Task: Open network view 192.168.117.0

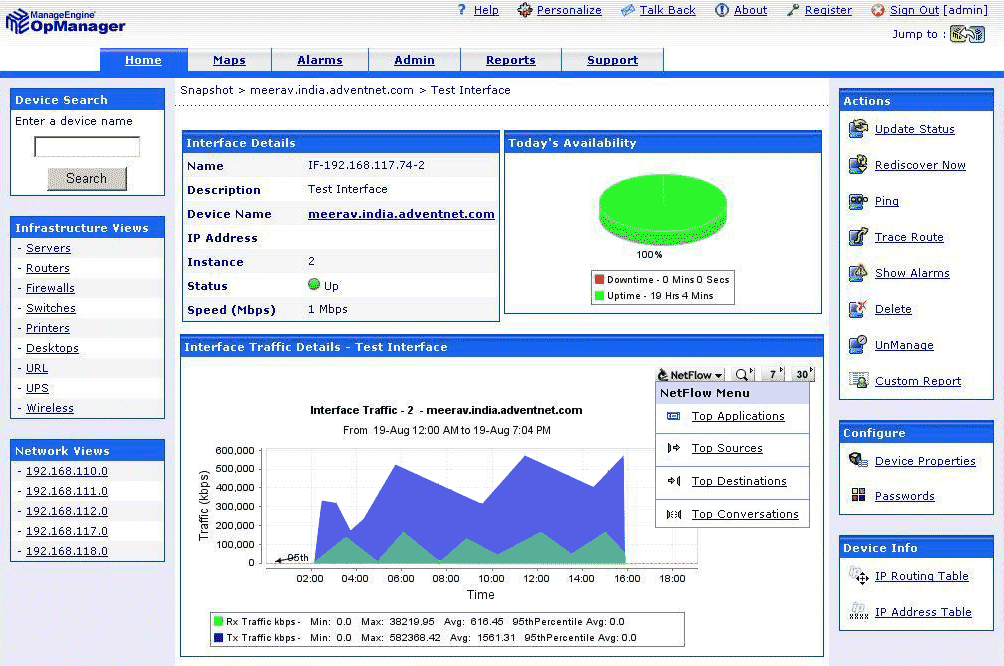Action: click(67, 531)
